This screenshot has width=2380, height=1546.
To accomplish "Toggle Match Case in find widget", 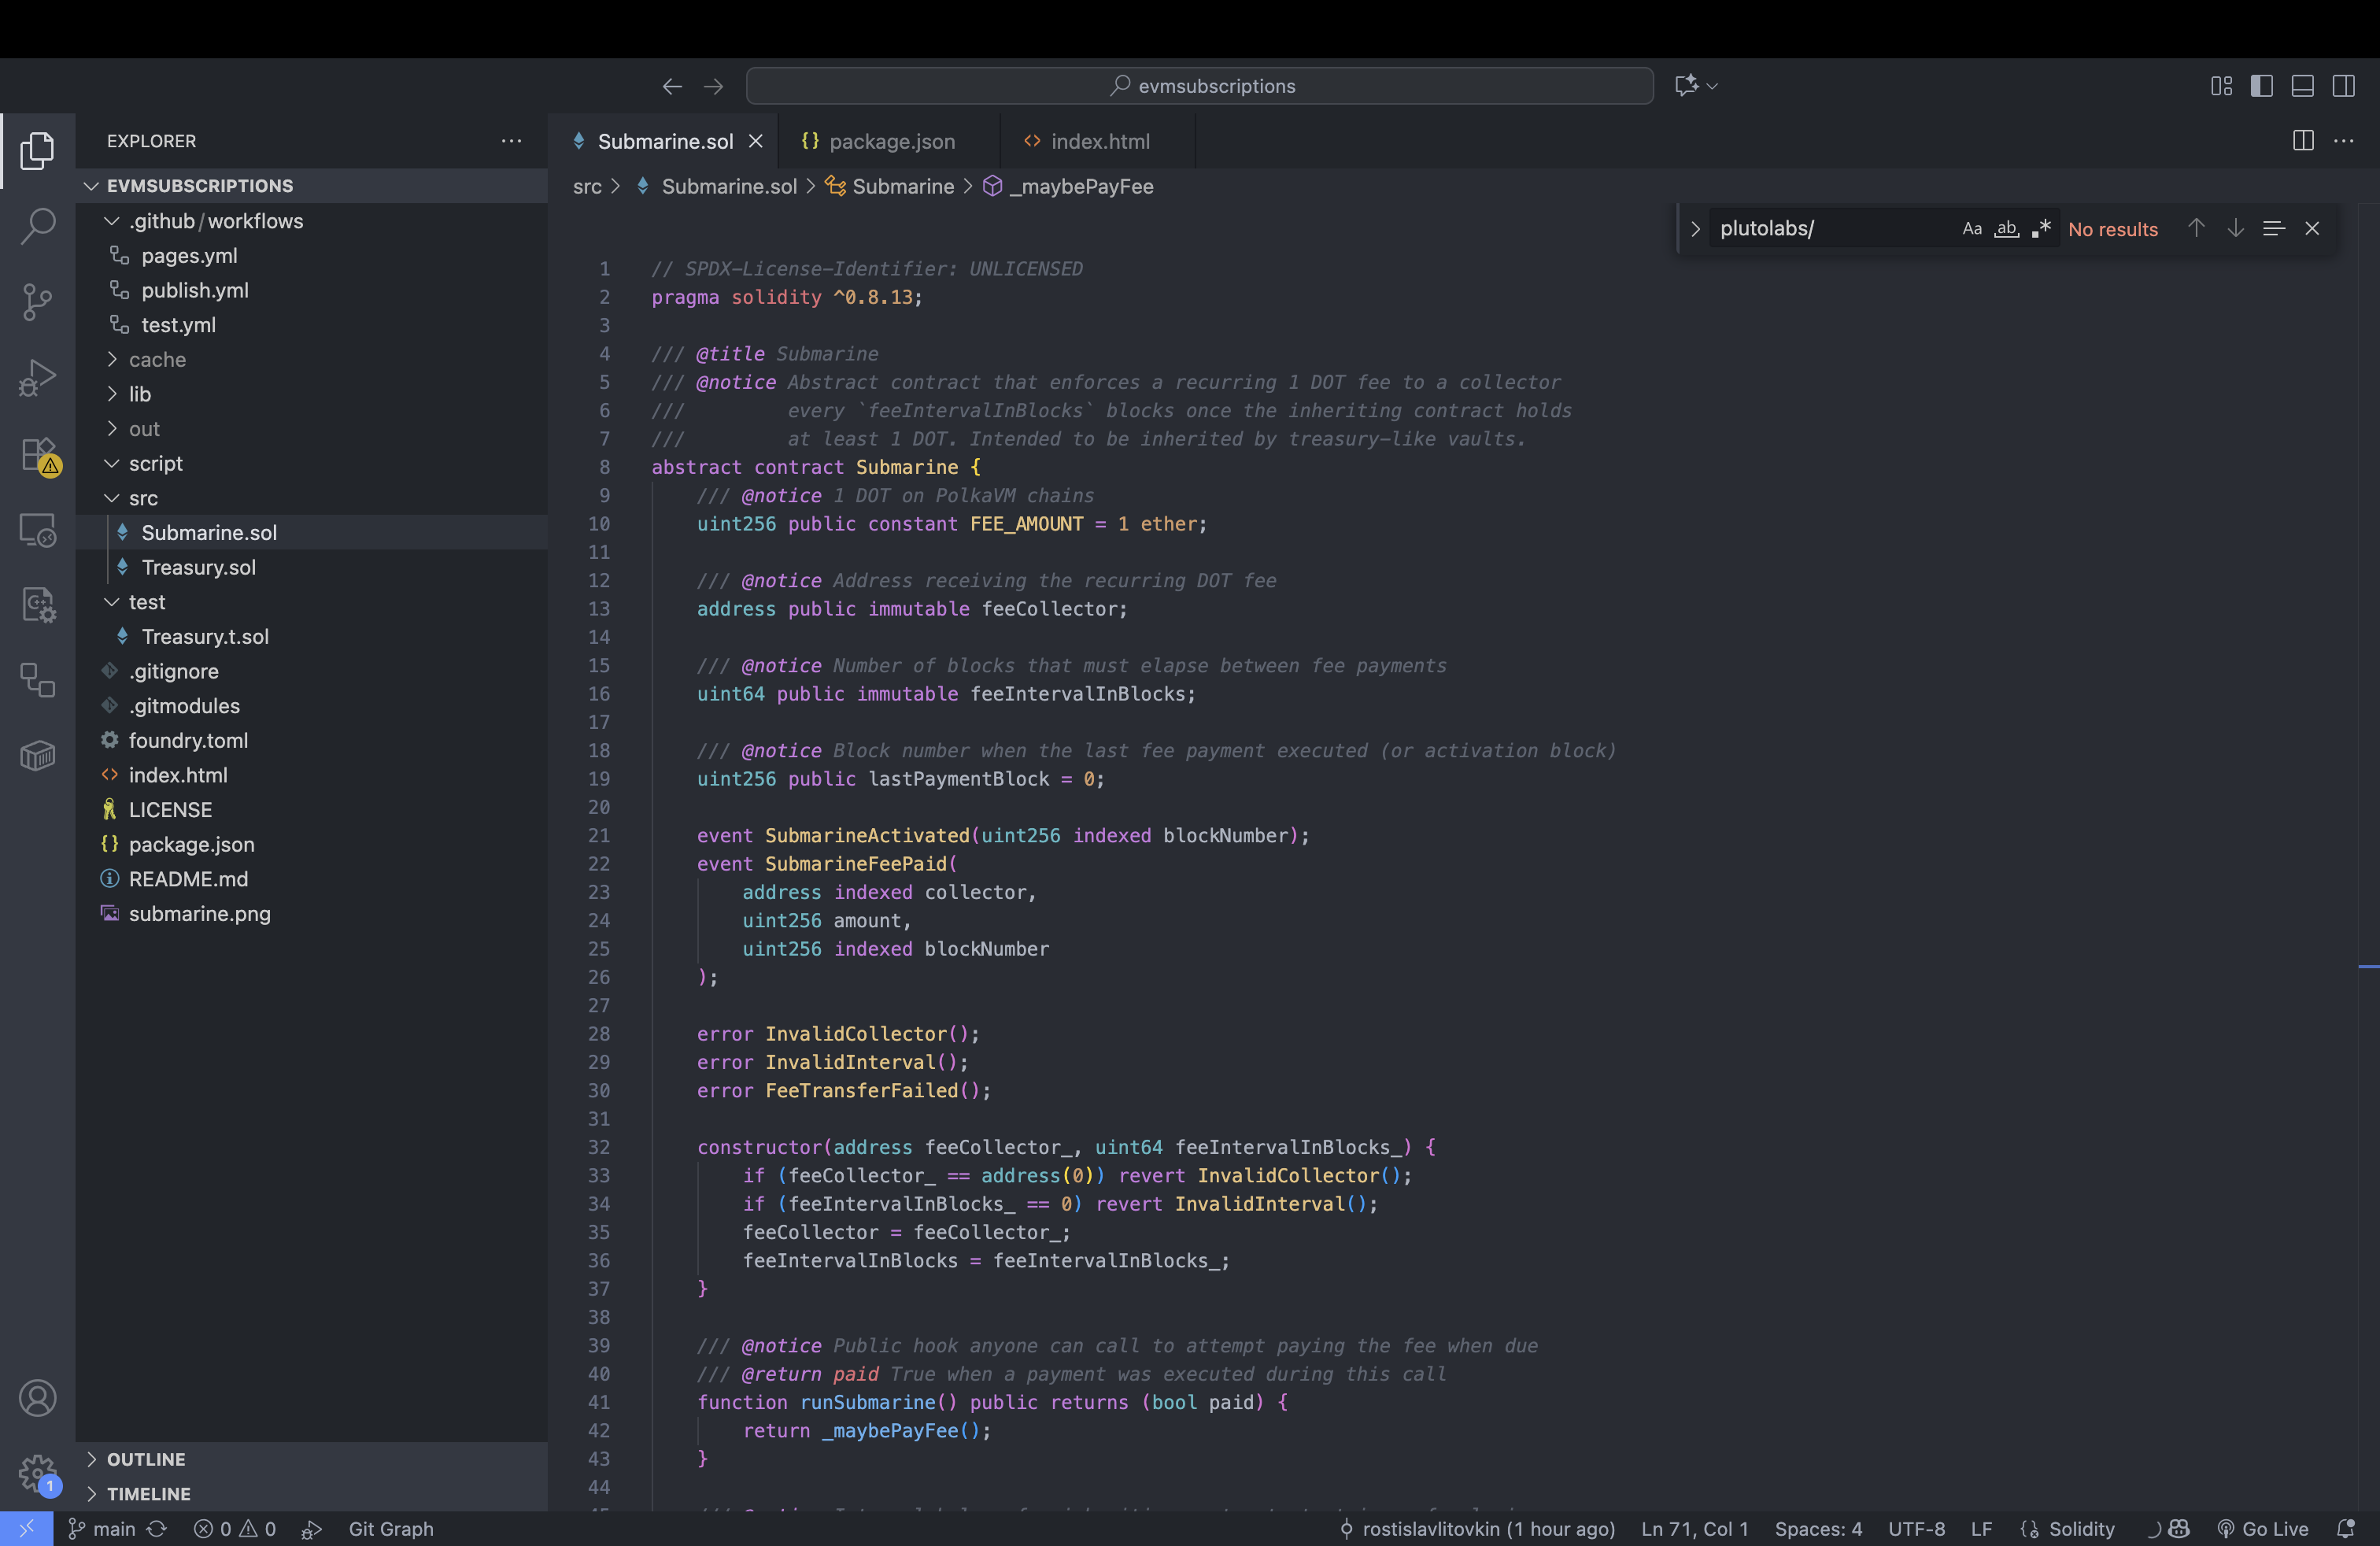I will (1971, 229).
